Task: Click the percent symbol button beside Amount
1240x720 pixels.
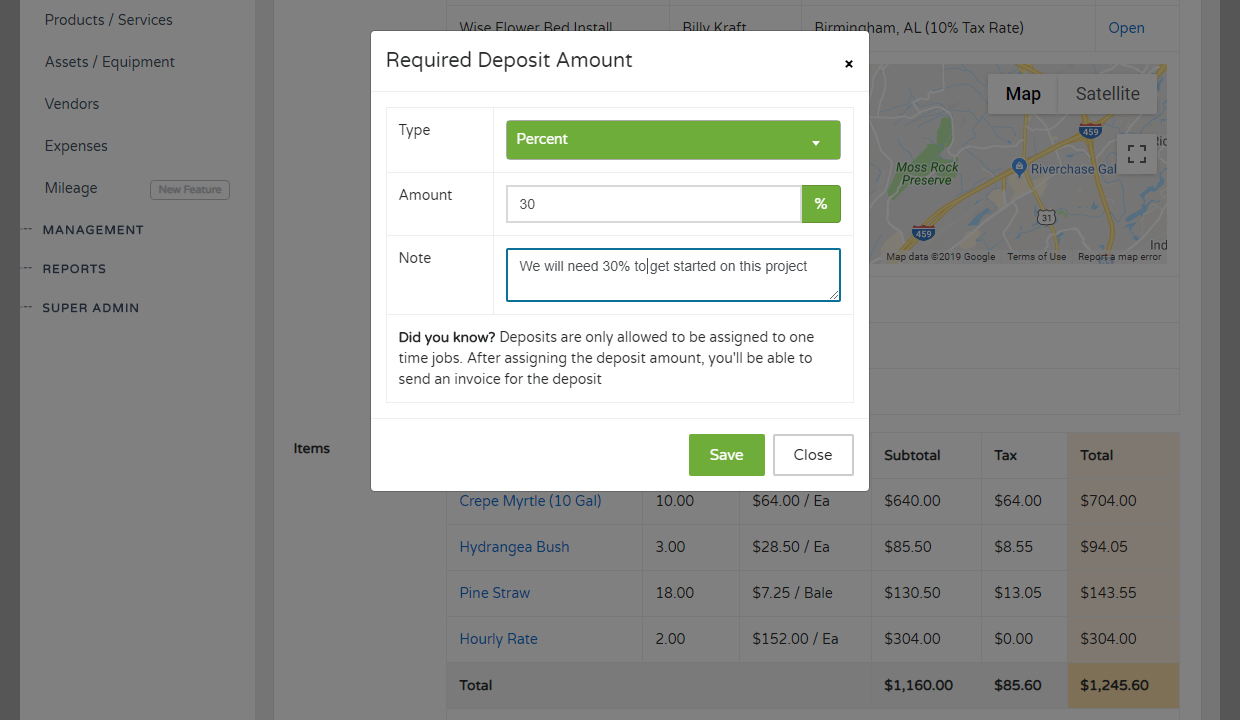Action: [x=820, y=203]
